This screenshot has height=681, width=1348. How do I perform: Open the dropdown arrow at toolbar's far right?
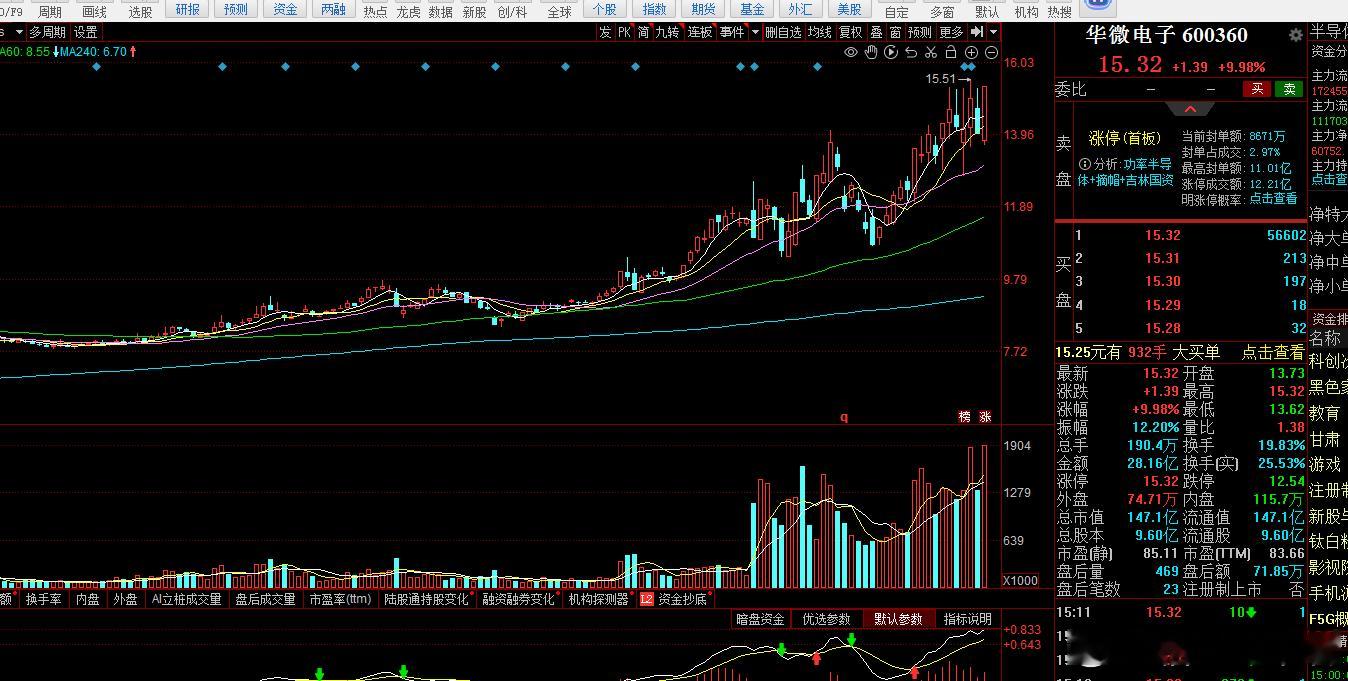pyautogui.click(x=993, y=31)
